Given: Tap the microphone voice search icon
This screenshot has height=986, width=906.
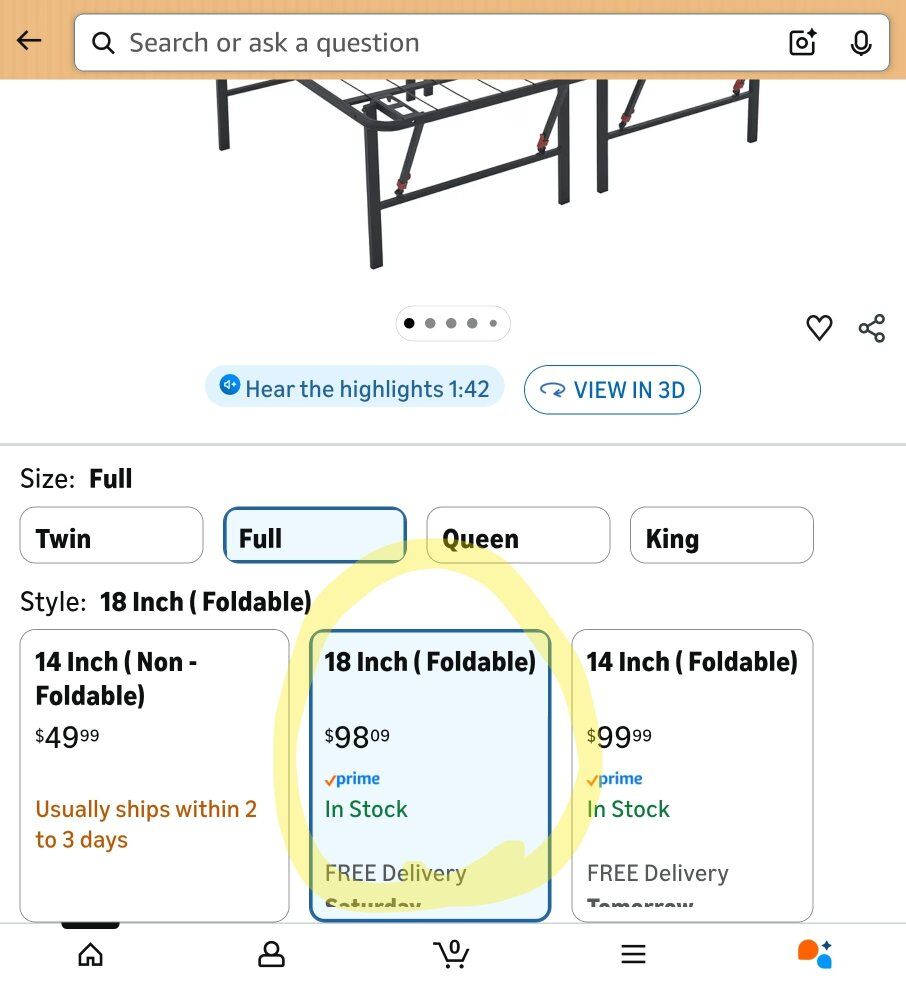Looking at the screenshot, I should [860, 43].
